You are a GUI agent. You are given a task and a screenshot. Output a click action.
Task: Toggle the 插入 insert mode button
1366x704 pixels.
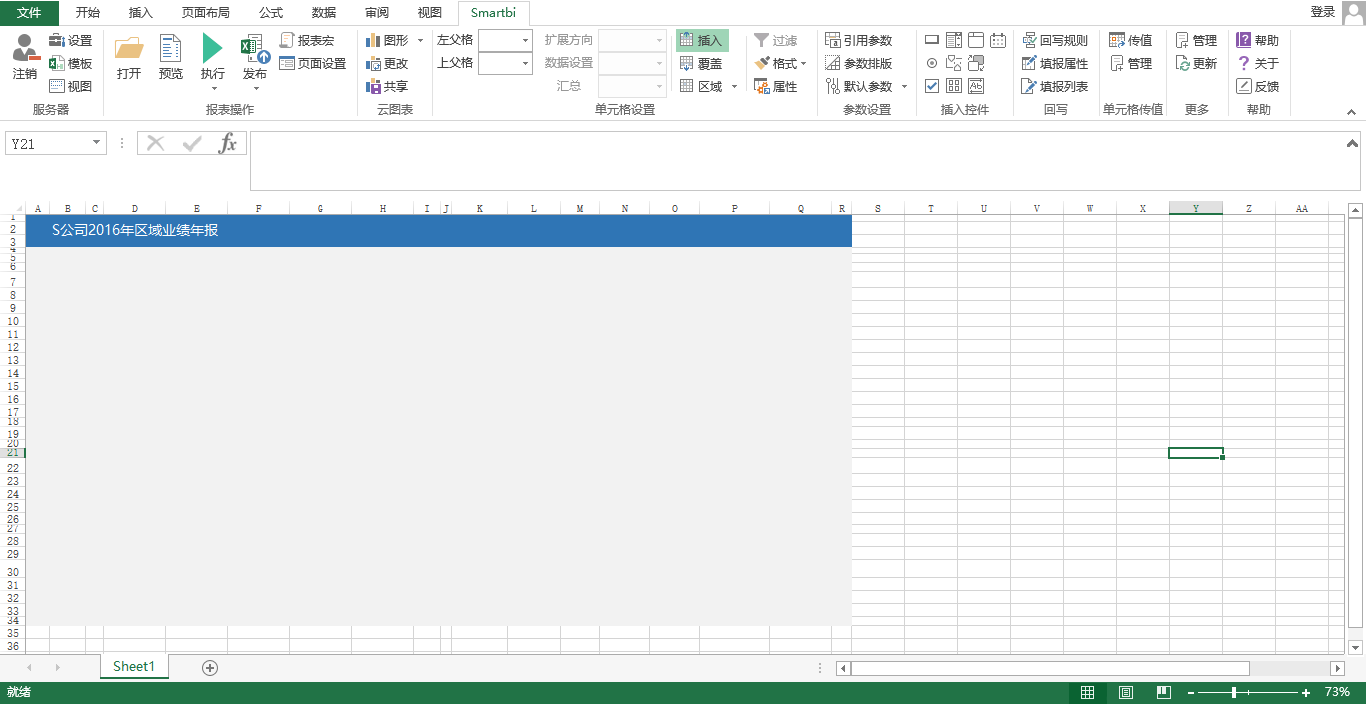(x=702, y=40)
